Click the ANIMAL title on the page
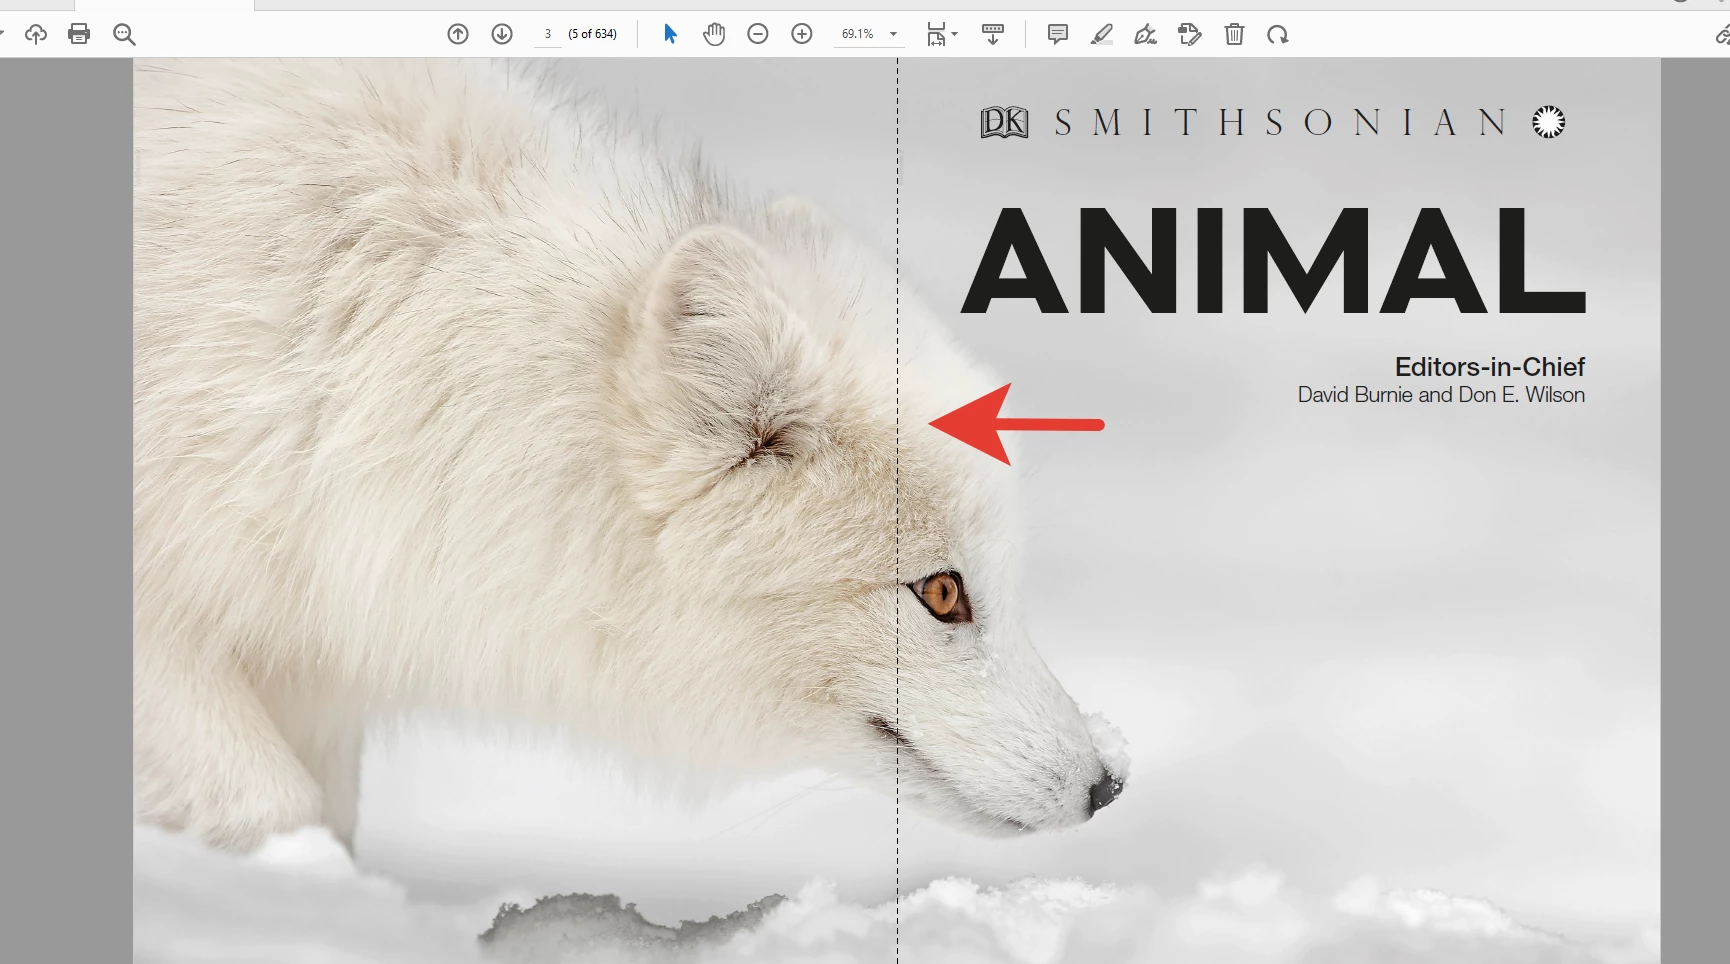 point(1273,261)
